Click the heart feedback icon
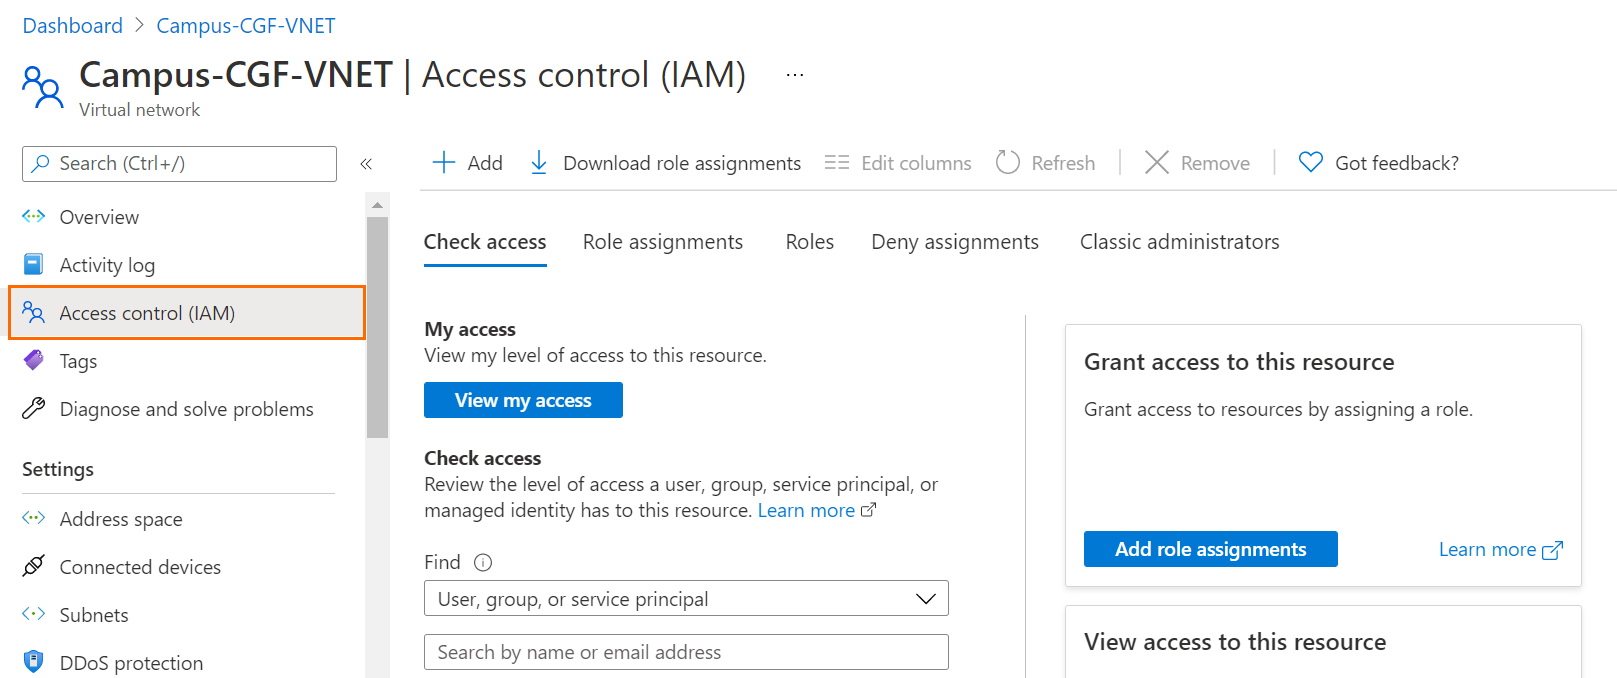1617x678 pixels. 1310,162
